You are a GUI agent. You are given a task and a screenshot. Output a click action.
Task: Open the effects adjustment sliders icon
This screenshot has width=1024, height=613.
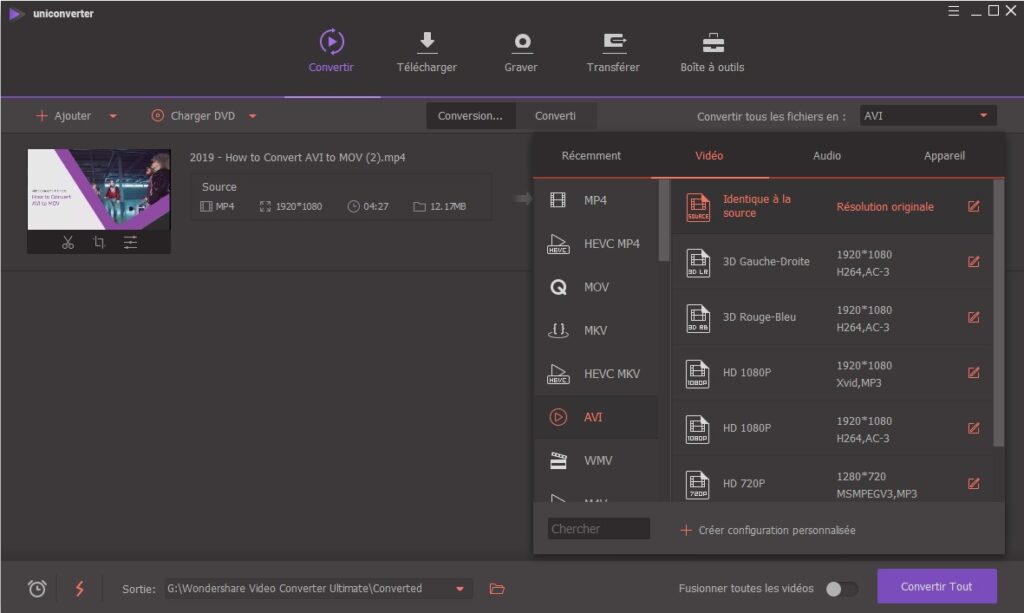[x=131, y=243]
